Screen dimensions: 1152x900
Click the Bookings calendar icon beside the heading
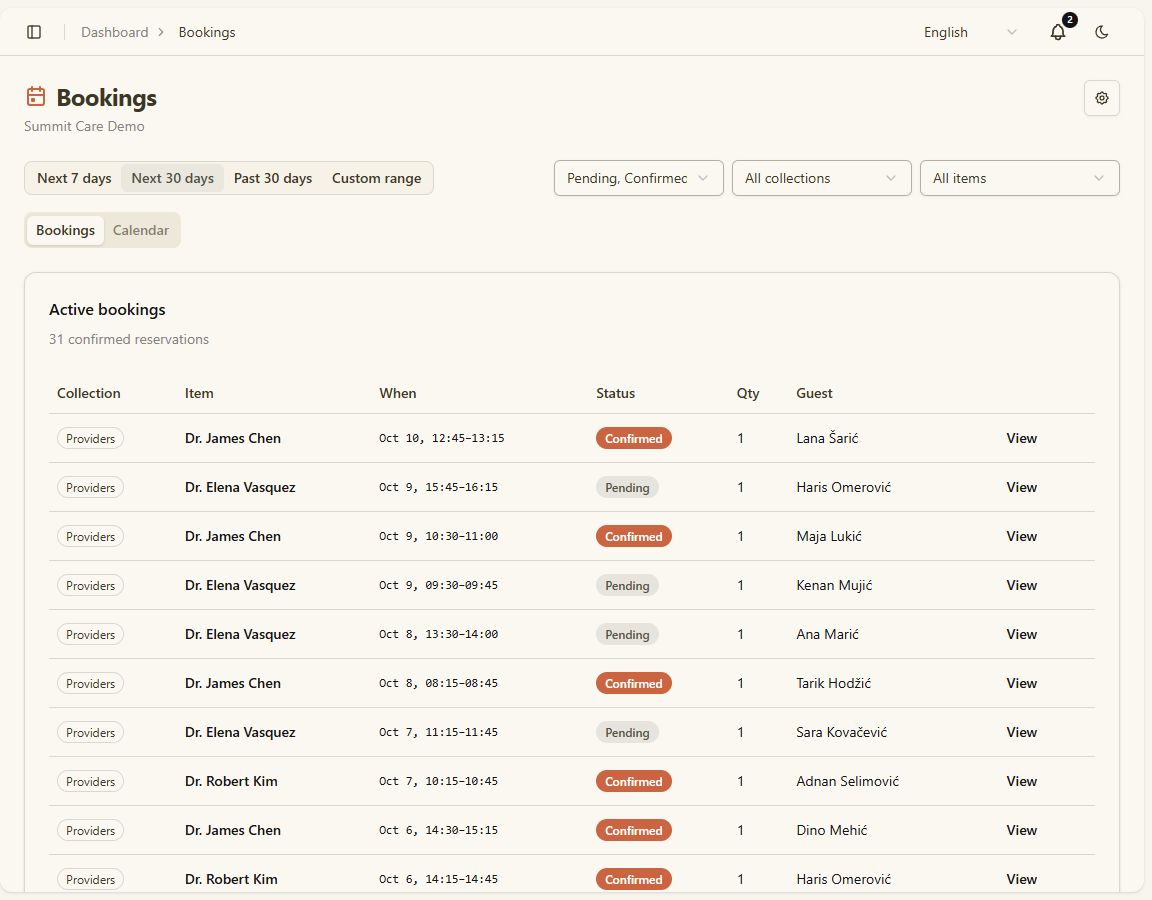coord(35,96)
